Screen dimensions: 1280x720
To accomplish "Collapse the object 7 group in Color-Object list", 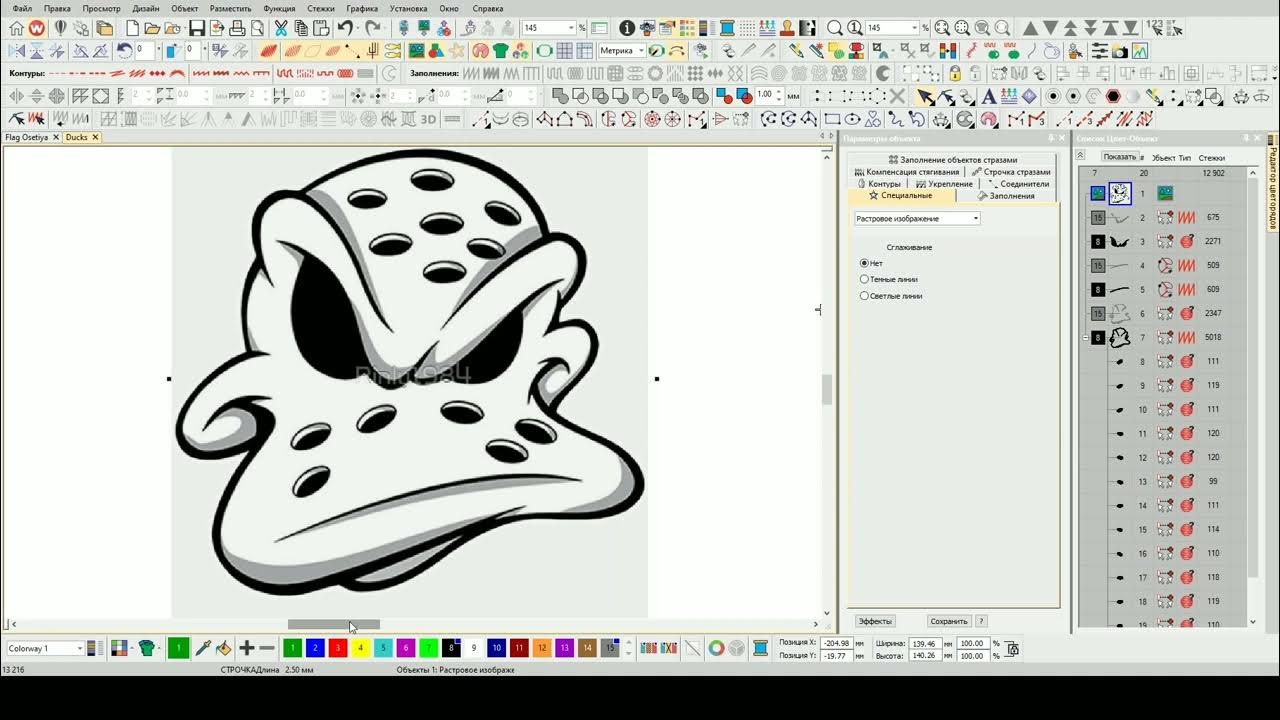I will pyautogui.click(x=1086, y=338).
